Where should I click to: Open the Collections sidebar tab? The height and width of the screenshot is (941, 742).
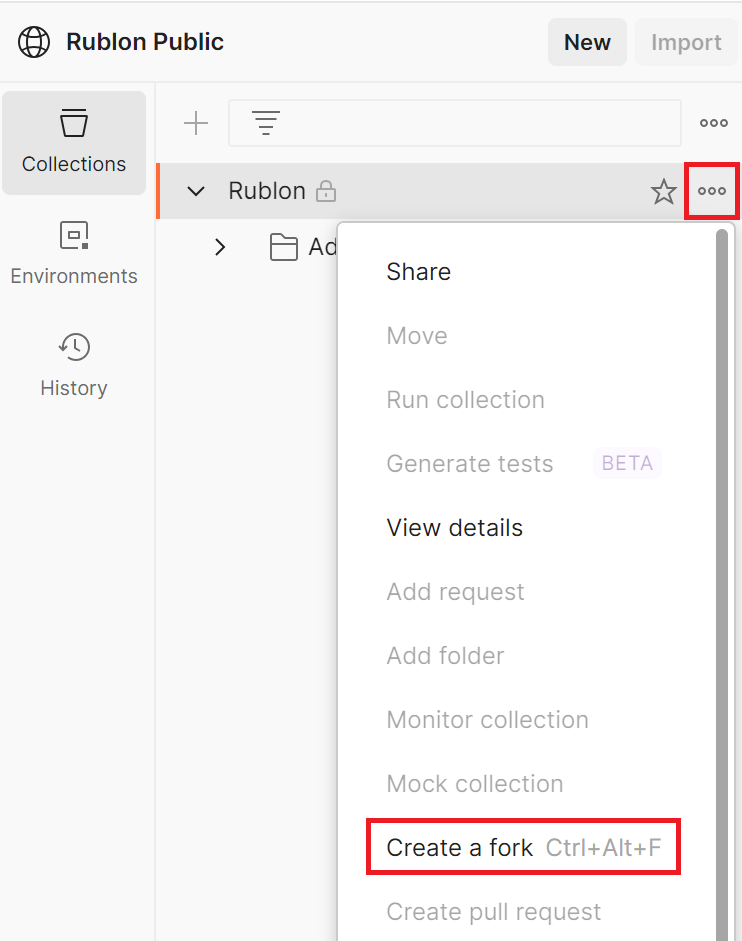coord(74,143)
